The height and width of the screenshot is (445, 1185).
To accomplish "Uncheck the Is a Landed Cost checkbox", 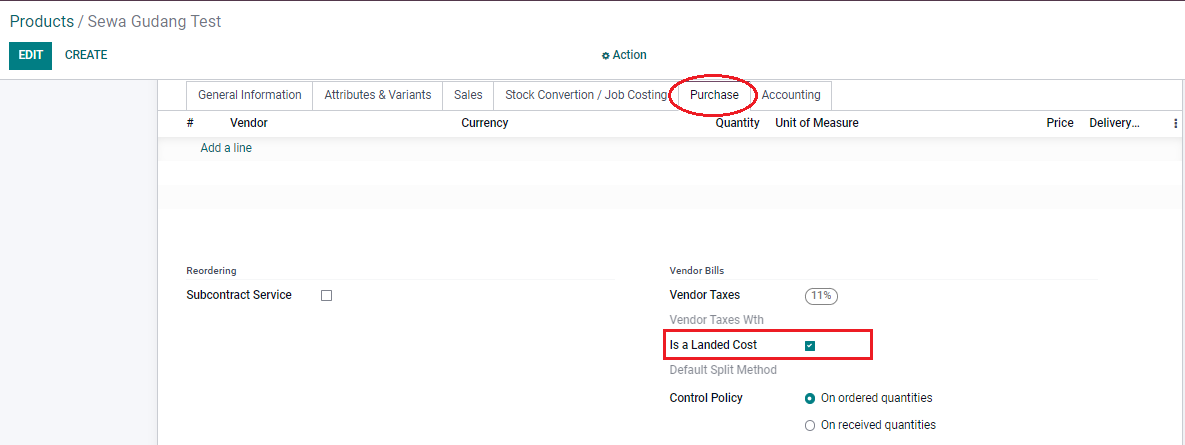I will point(810,346).
